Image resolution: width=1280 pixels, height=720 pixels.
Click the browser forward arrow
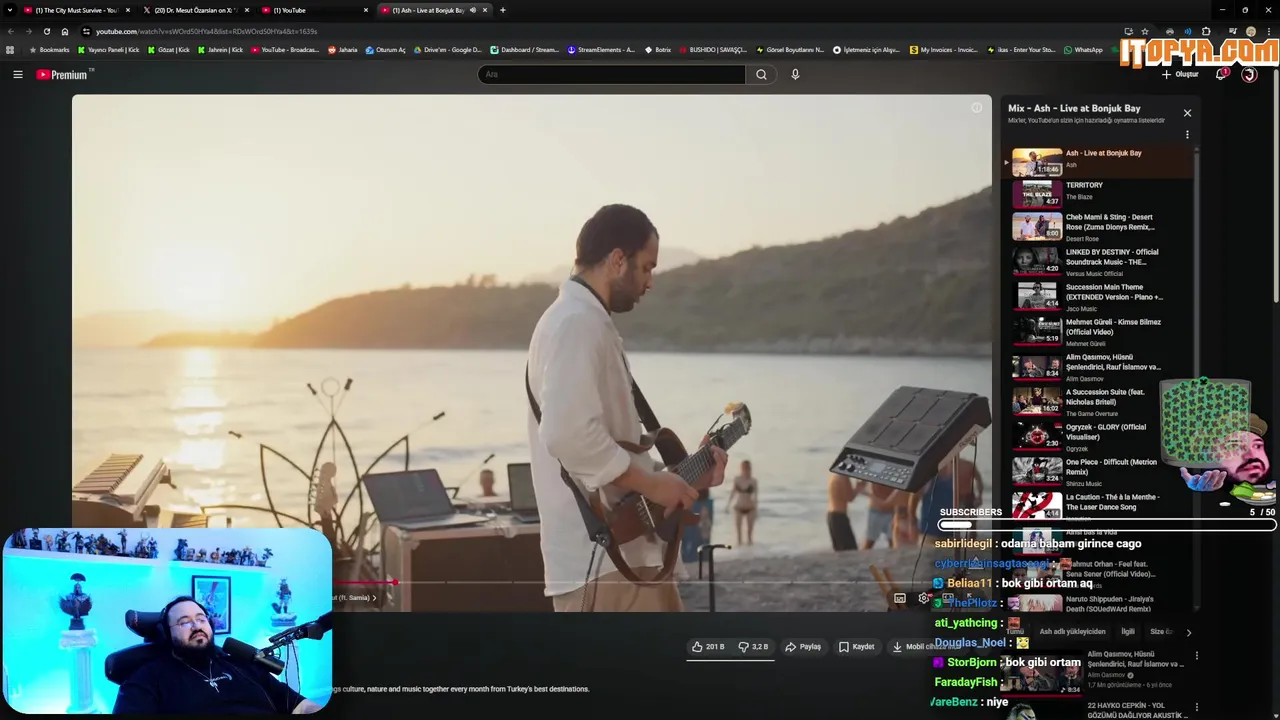click(x=28, y=31)
